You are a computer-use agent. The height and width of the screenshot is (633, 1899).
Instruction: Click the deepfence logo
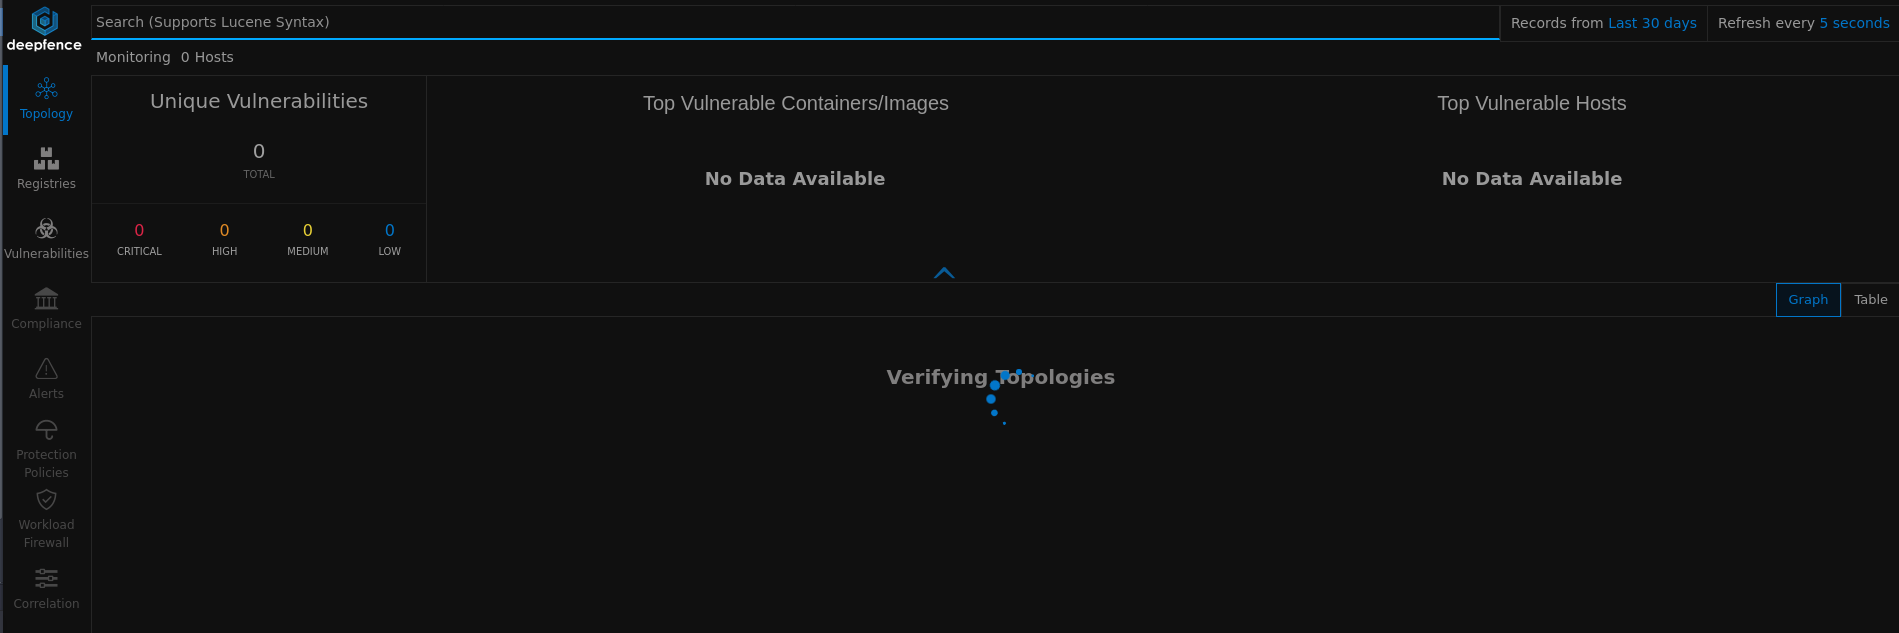pyautogui.click(x=45, y=27)
